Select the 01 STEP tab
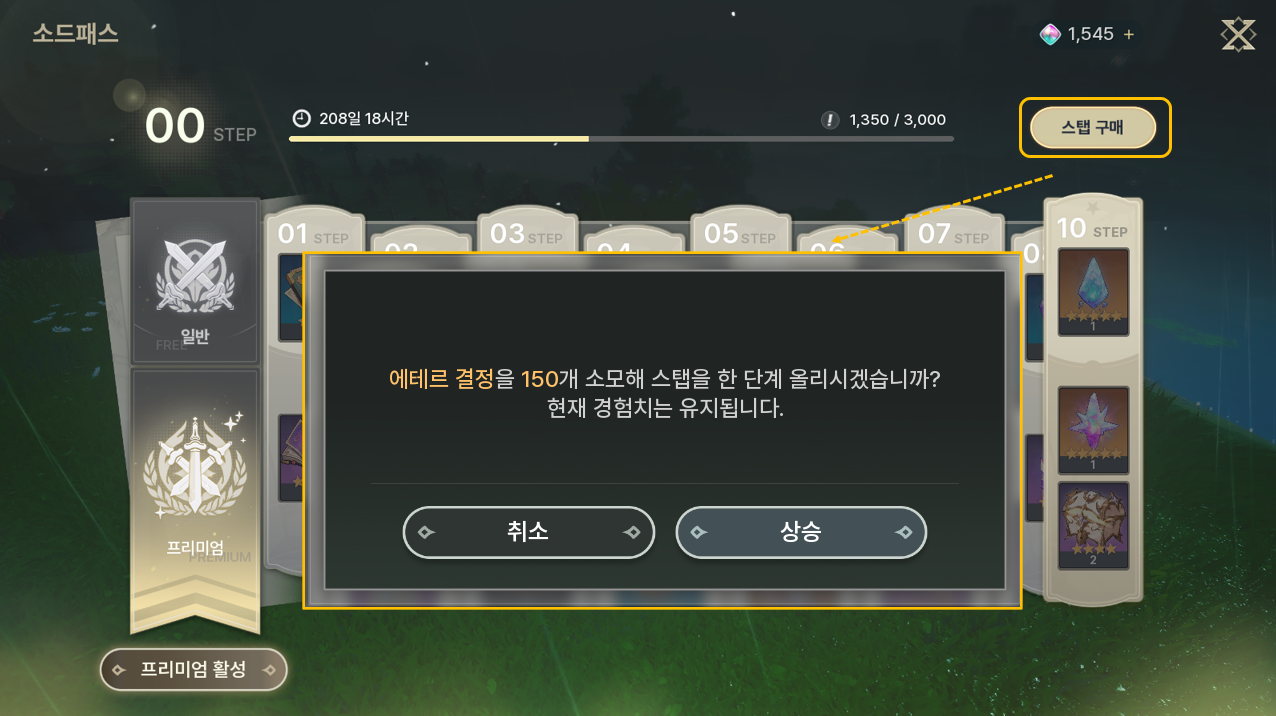Screen dimensions: 1276x716 pyautogui.click(x=313, y=234)
